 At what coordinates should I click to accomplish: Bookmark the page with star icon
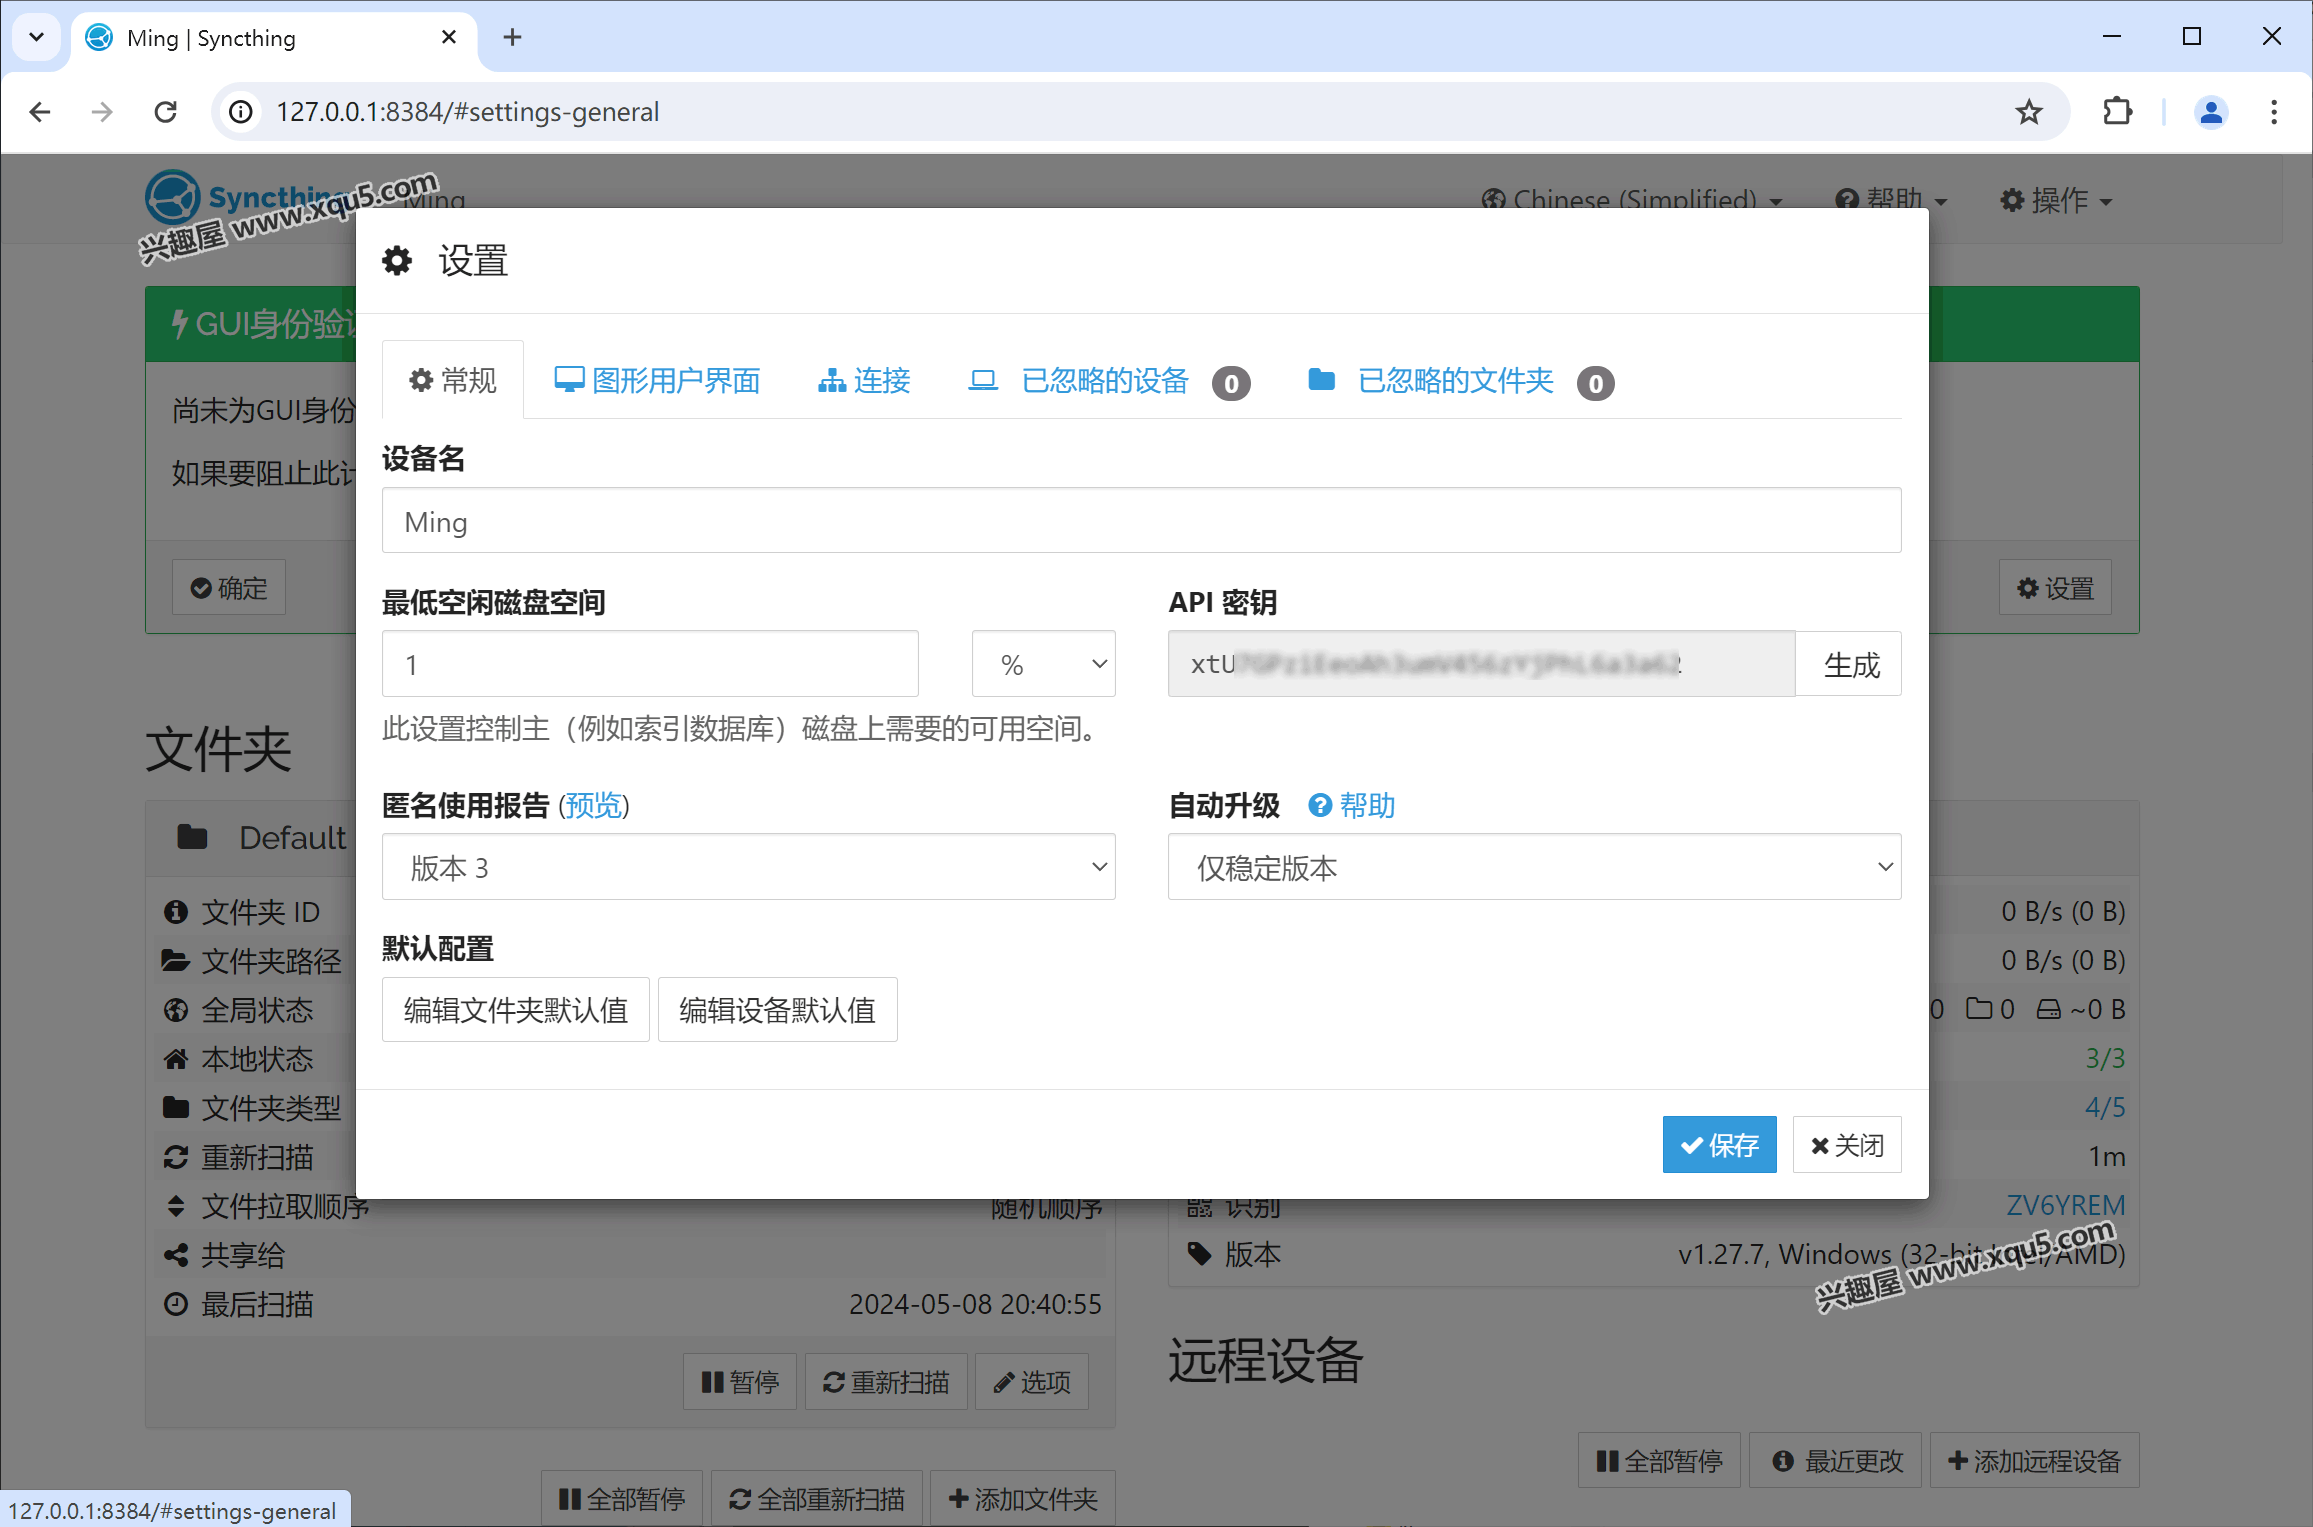coord(2028,112)
